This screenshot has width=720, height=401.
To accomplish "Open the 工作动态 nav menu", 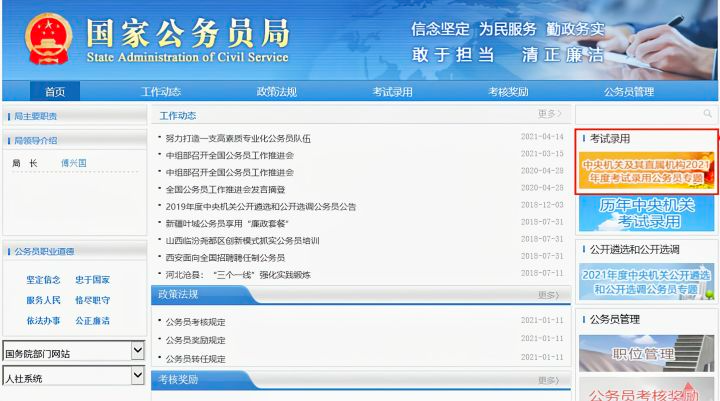I will [x=161, y=91].
